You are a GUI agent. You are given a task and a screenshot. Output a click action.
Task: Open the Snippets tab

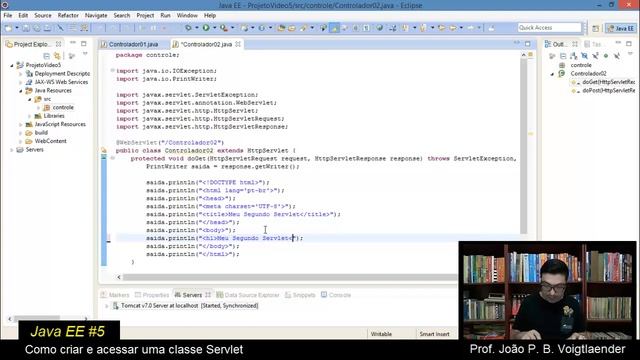click(x=300, y=295)
